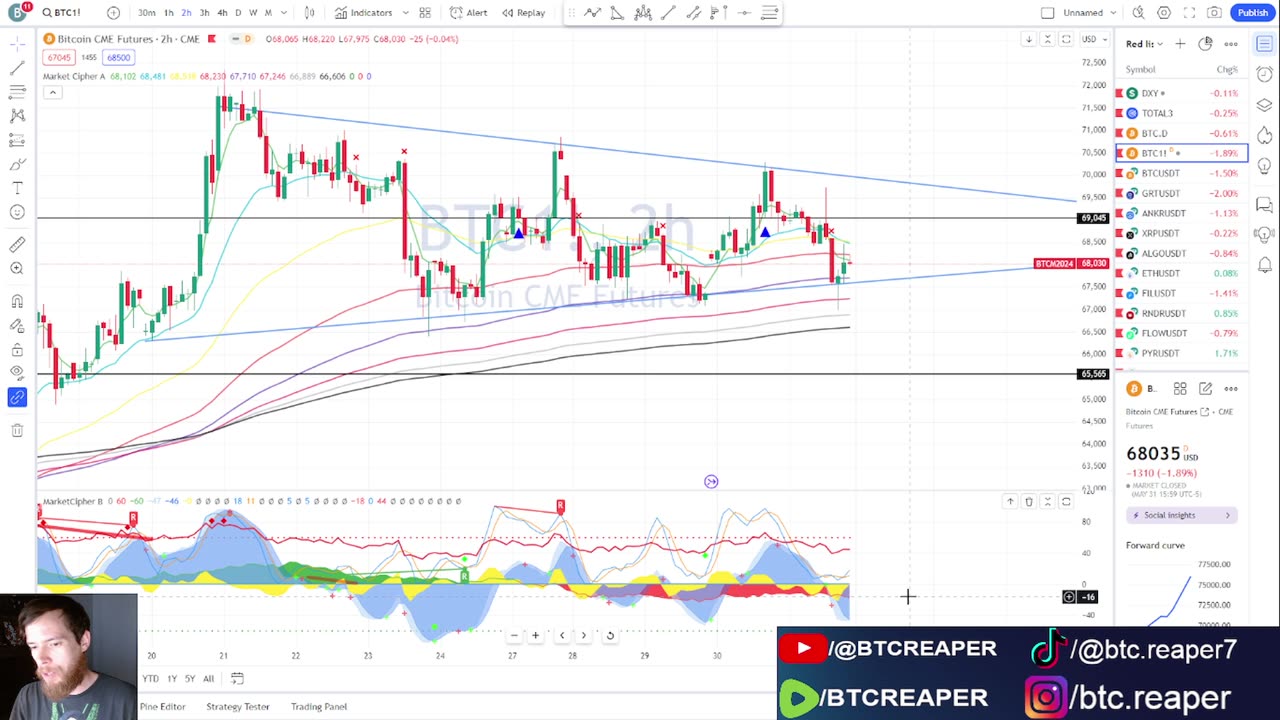The width and height of the screenshot is (1280, 720).
Task: Select the trend line drawing tool in left sidebar
Action: (17, 68)
